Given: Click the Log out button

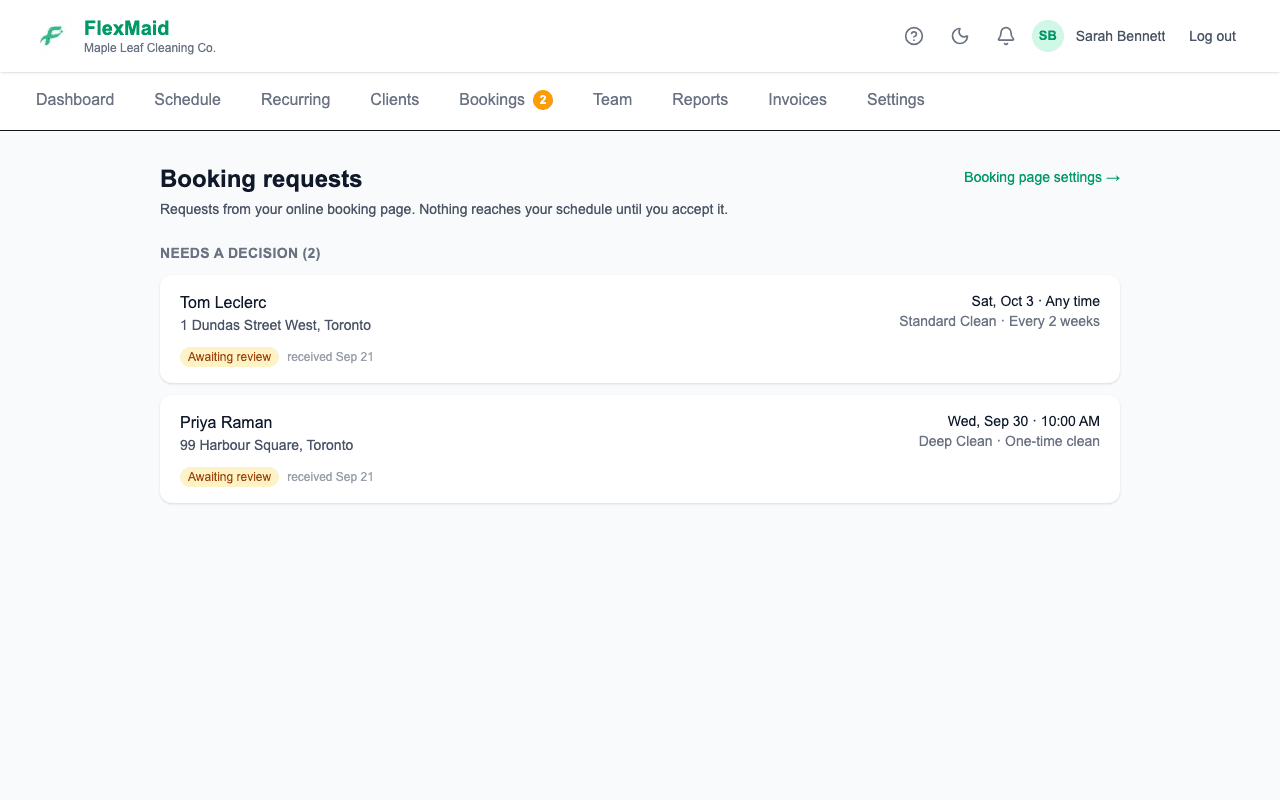Looking at the screenshot, I should click(1212, 36).
